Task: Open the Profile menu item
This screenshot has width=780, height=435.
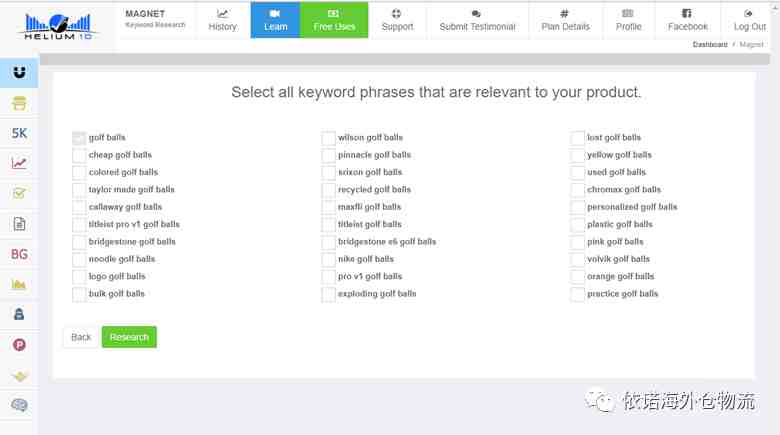Action: tap(628, 20)
